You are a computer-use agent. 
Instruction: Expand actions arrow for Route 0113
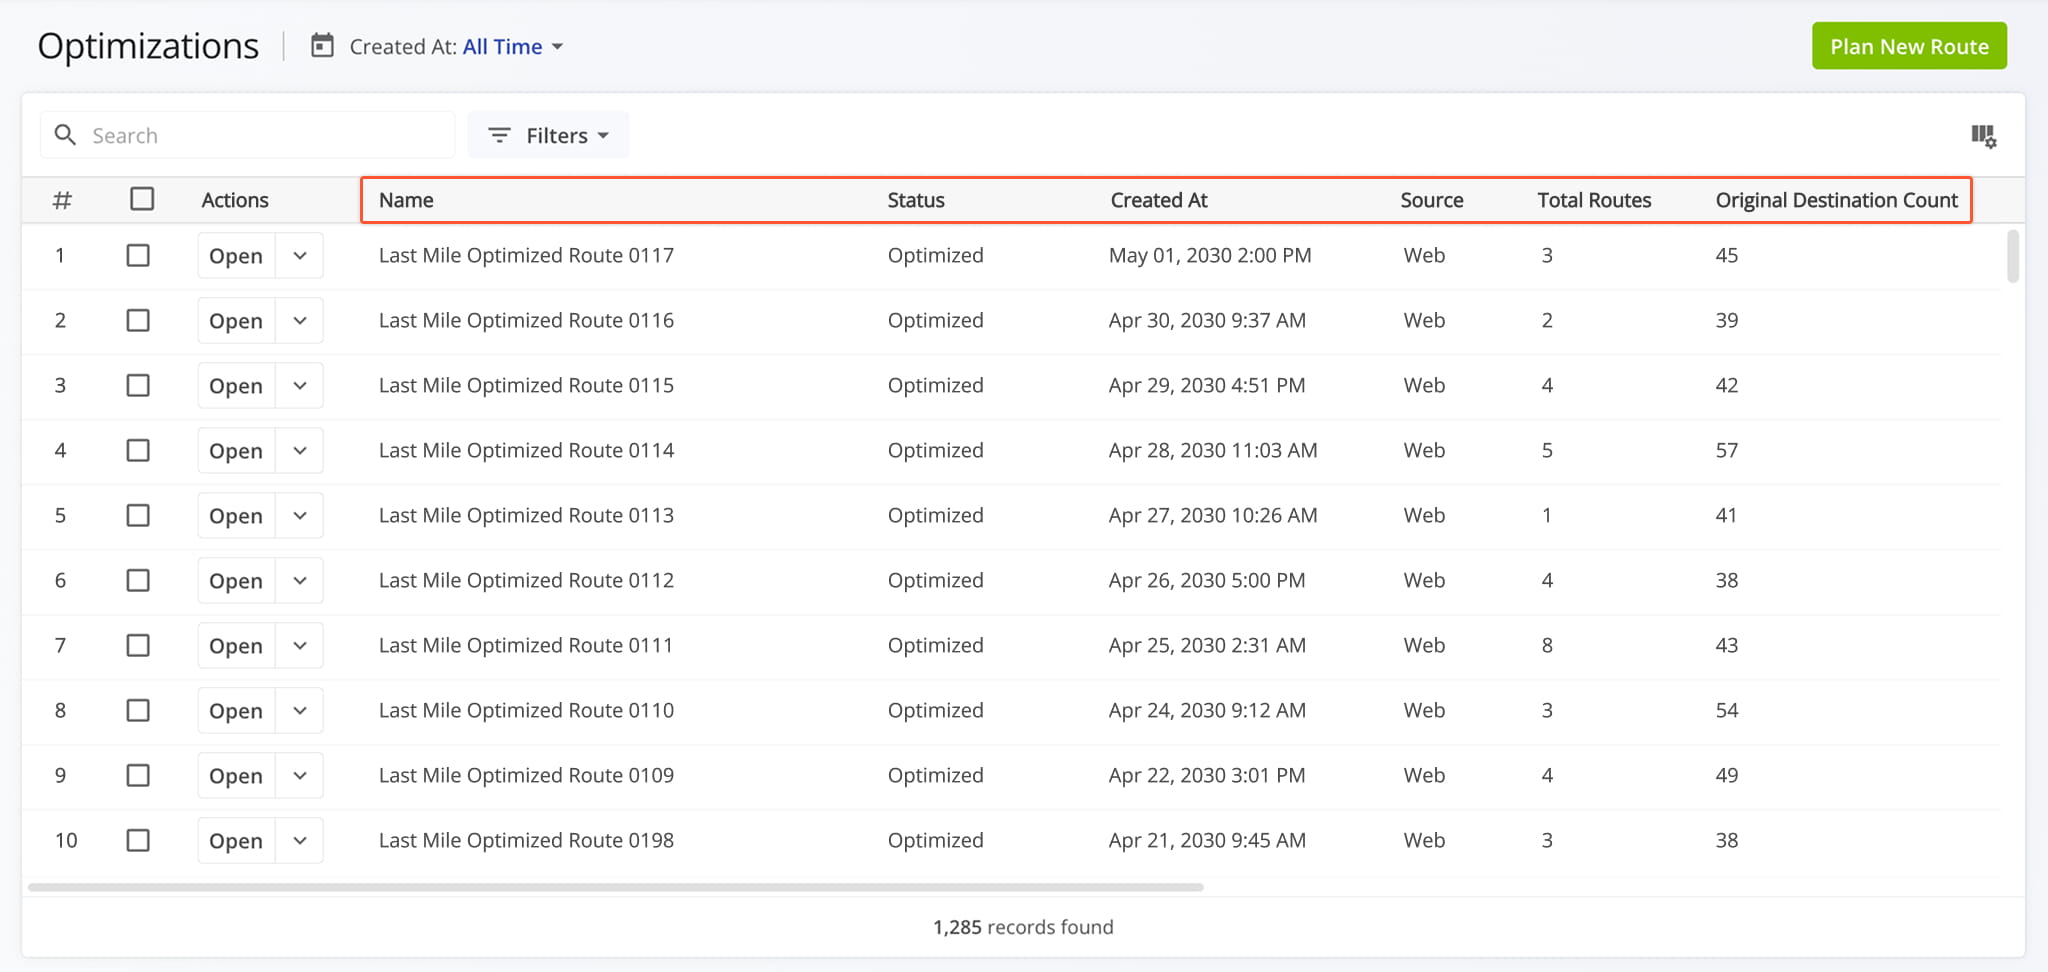point(300,516)
